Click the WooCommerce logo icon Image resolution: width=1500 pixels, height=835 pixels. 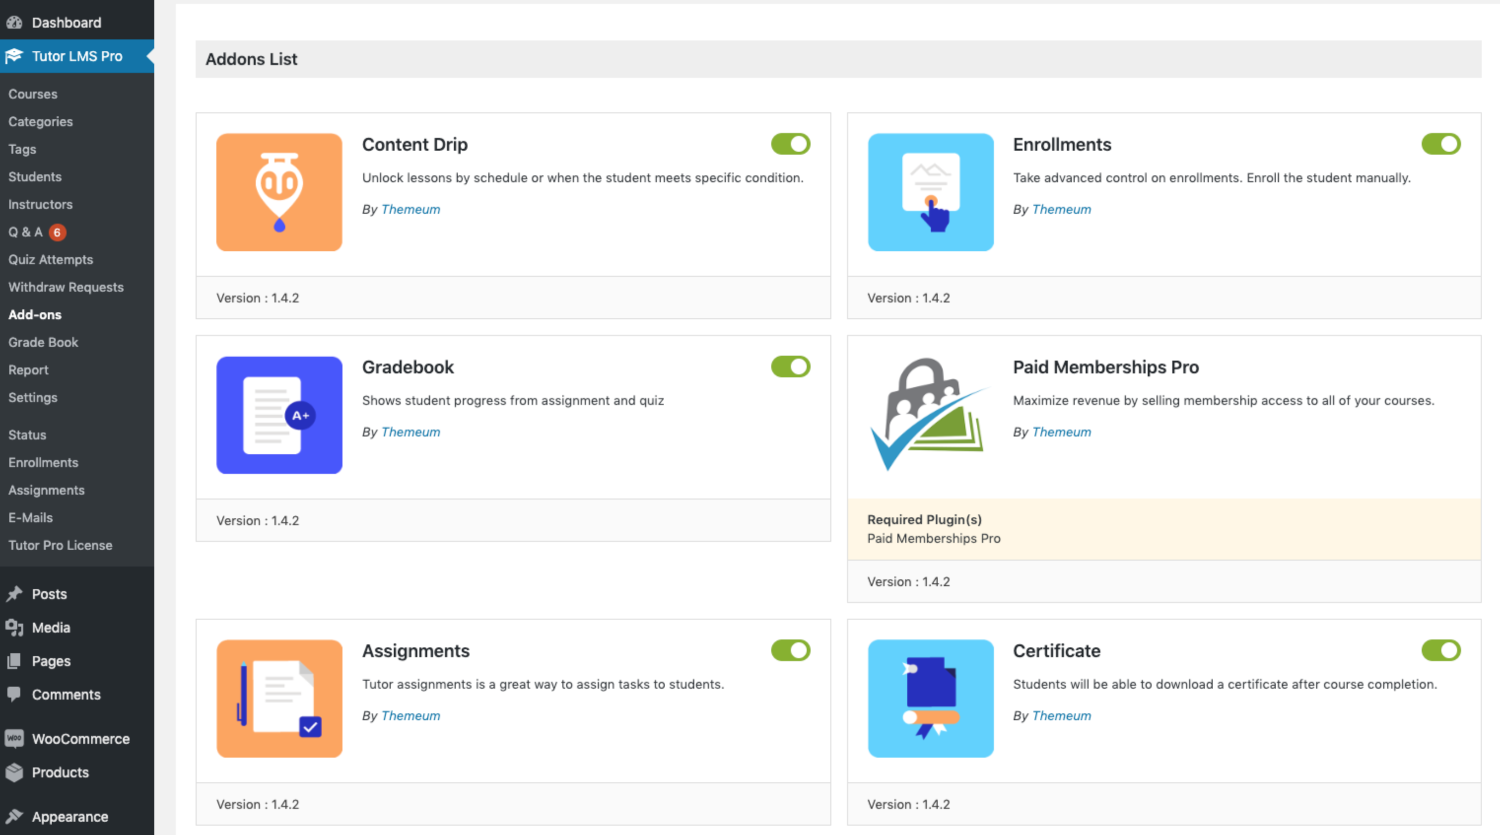(14, 739)
